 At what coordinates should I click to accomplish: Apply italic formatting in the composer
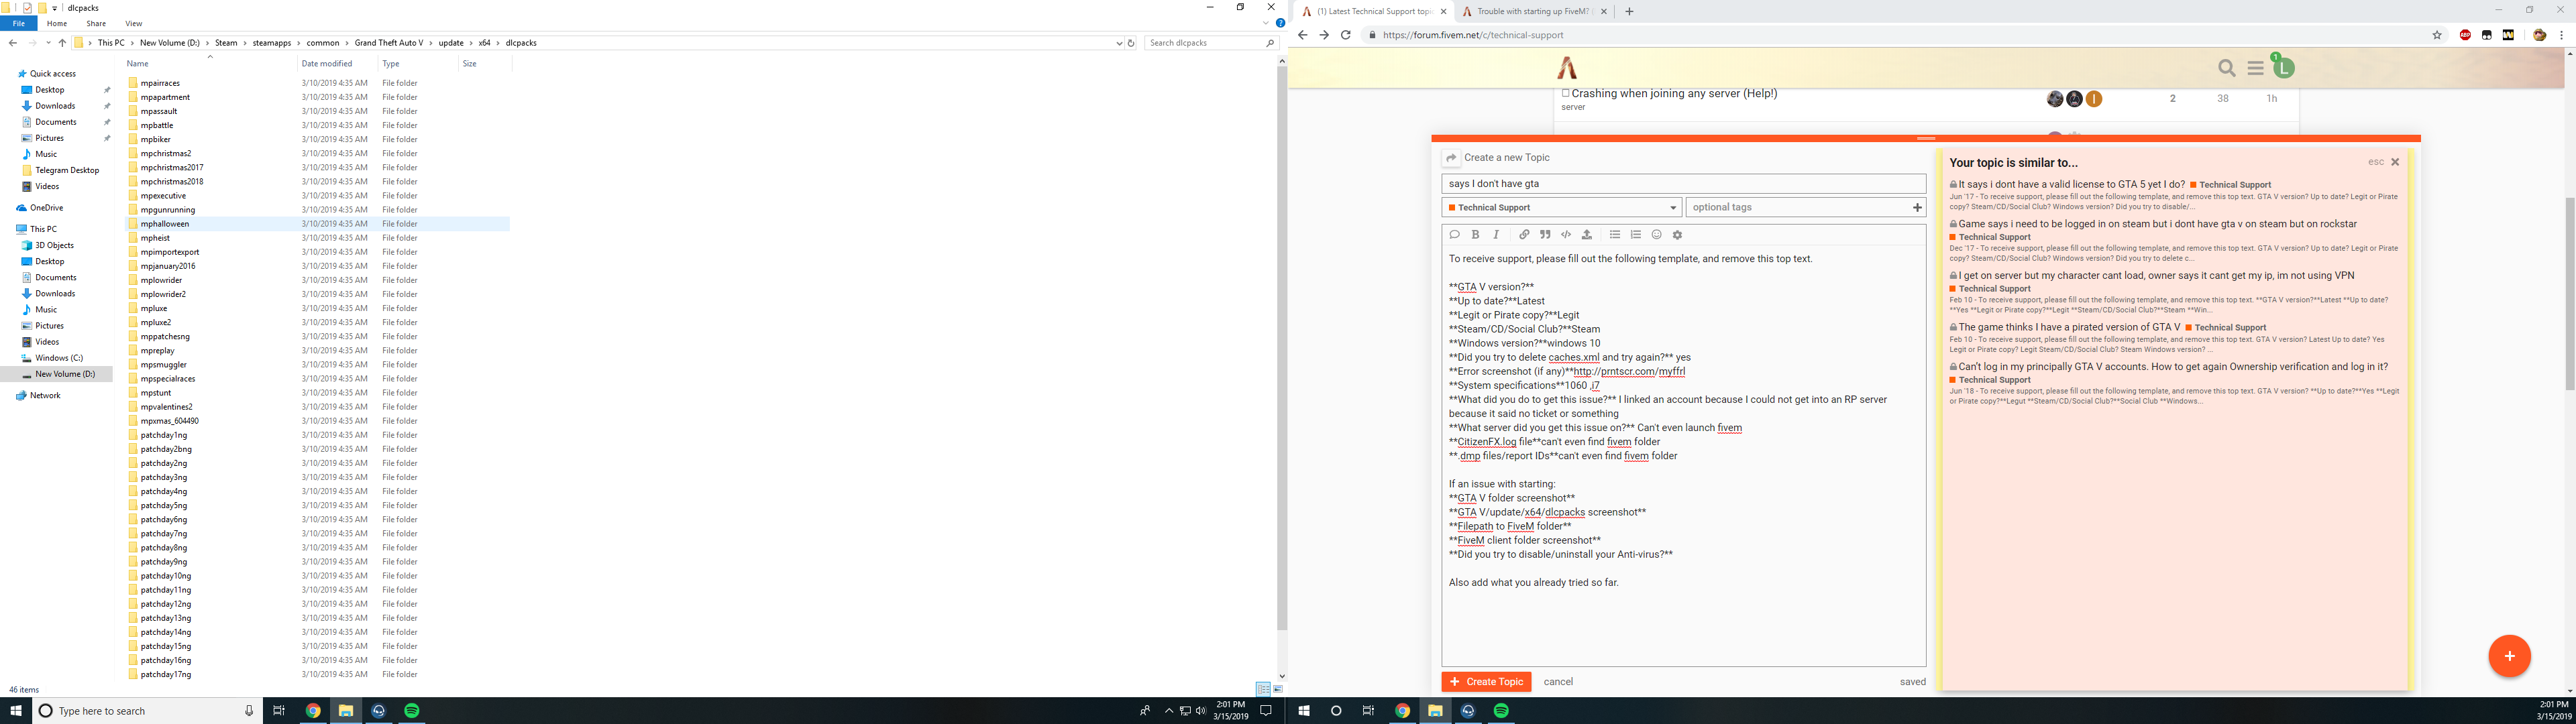coord(1496,234)
